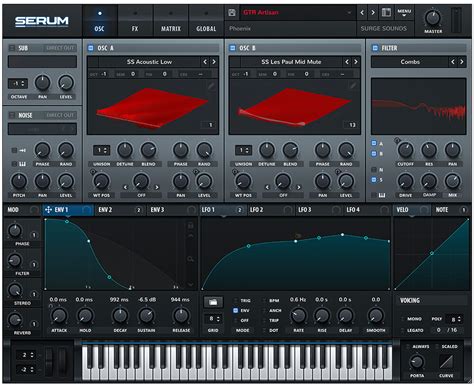Enable LFO TRIG mode
474x386 pixels.
coord(235,300)
